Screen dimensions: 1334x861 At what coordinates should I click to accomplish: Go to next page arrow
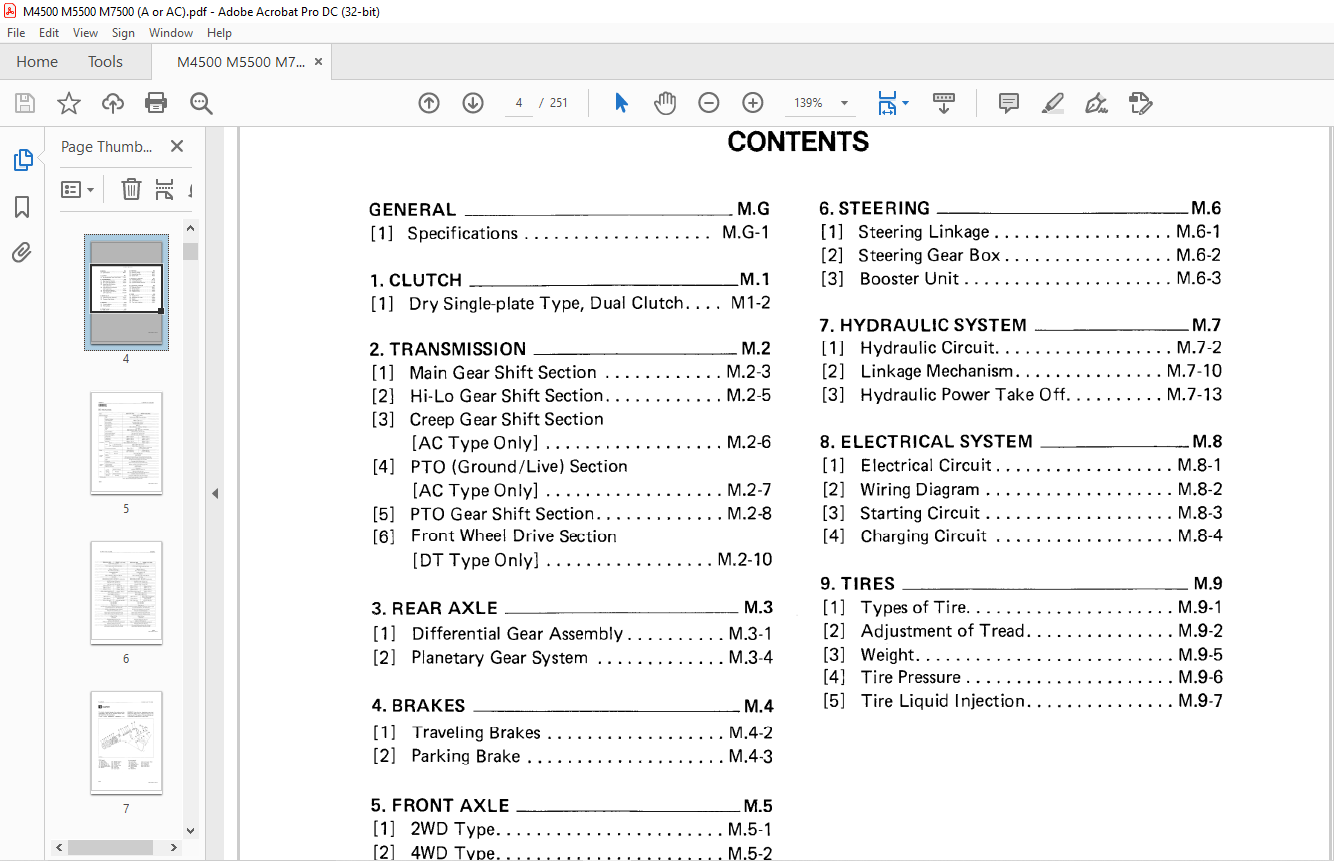click(x=473, y=103)
